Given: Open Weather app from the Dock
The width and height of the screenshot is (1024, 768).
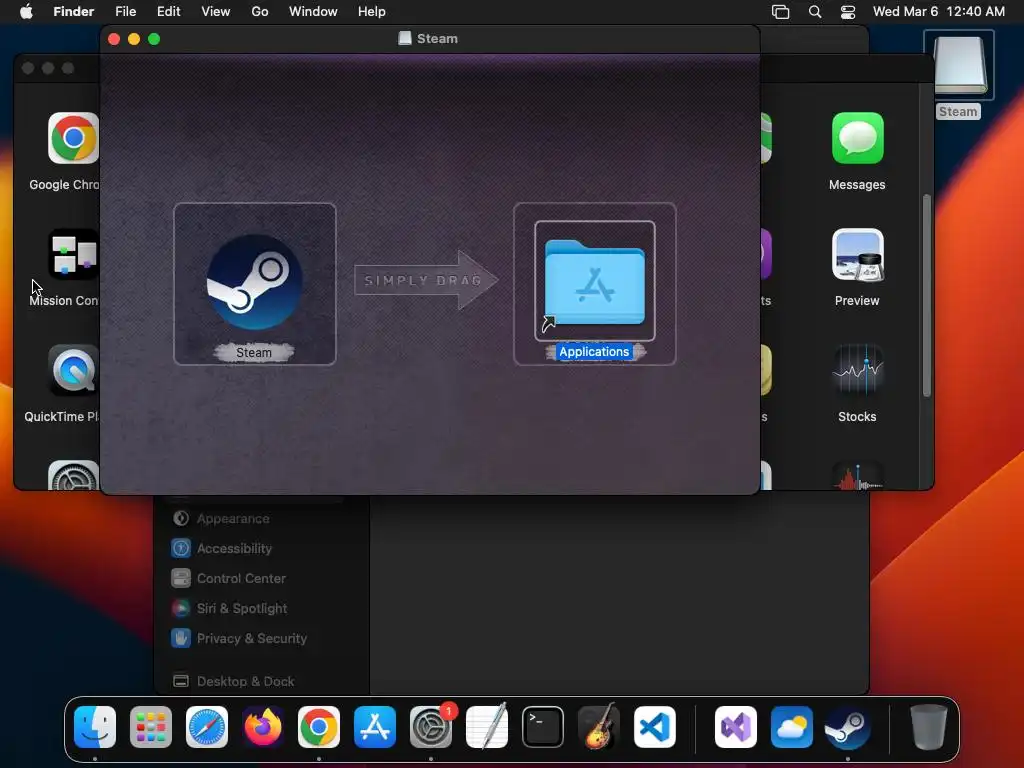Looking at the screenshot, I should (x=792, y=727).
